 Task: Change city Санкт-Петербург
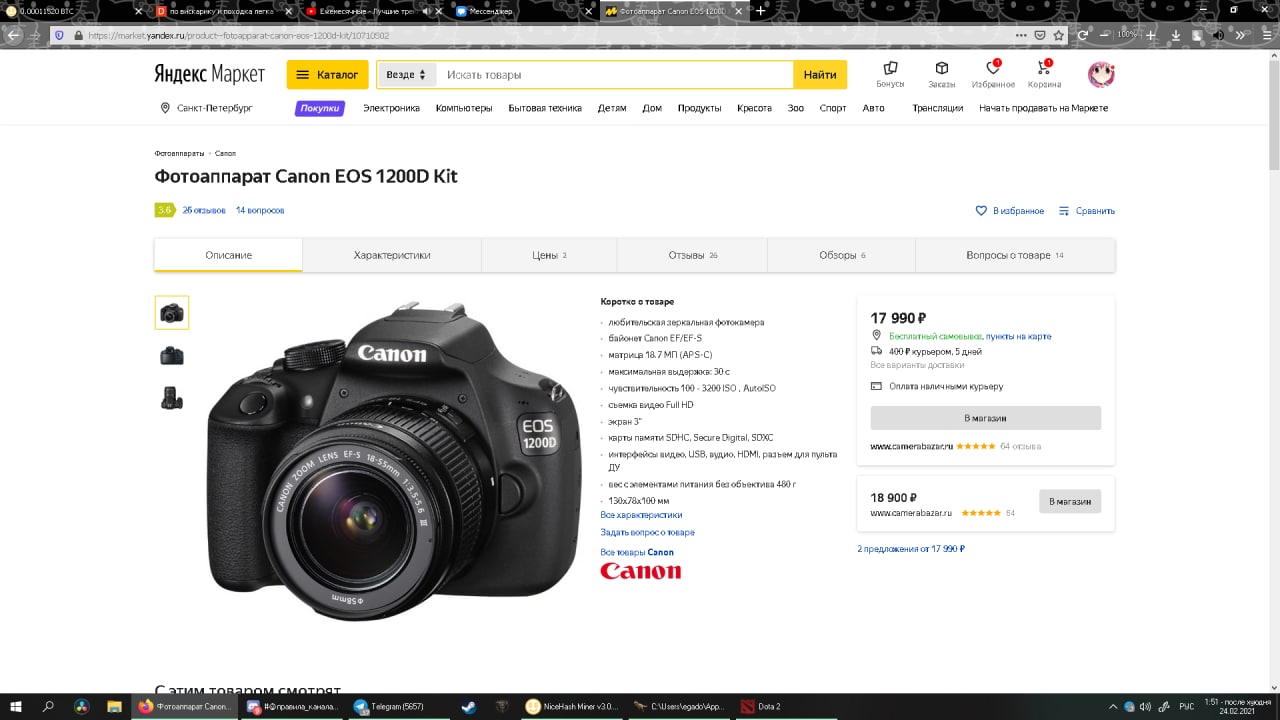click(x=207, y=108)
